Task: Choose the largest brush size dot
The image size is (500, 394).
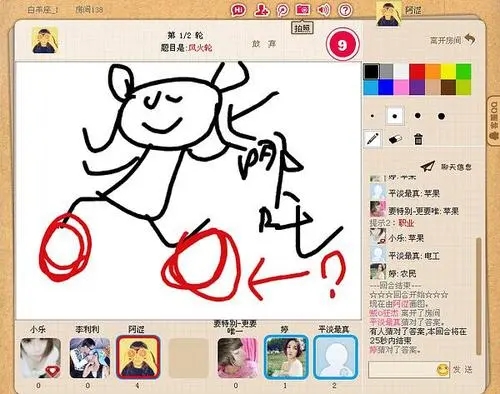Action: pyautogui.click(x=441, y=116)
